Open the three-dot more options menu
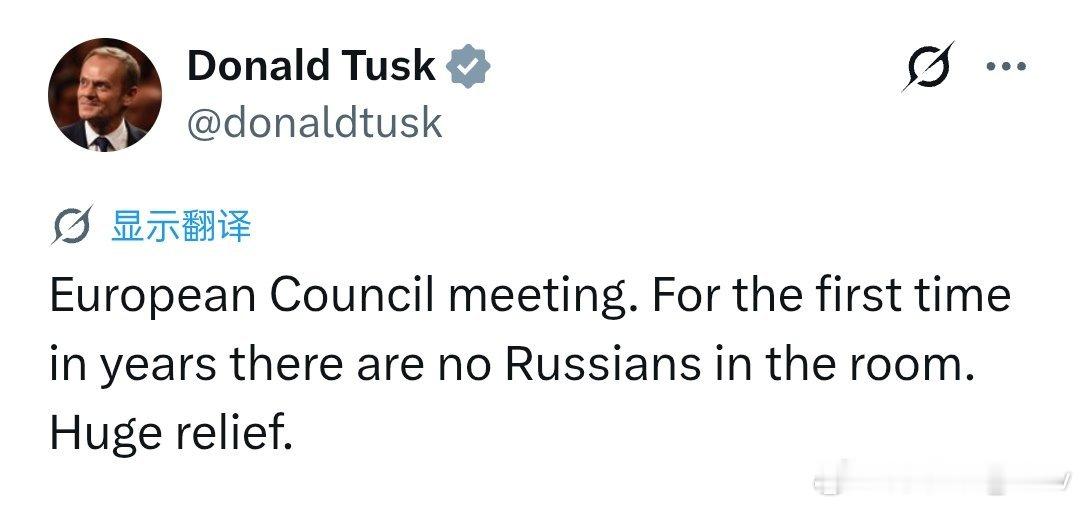This screenshot has height=506, width=1080. [x=1005, y=66]
